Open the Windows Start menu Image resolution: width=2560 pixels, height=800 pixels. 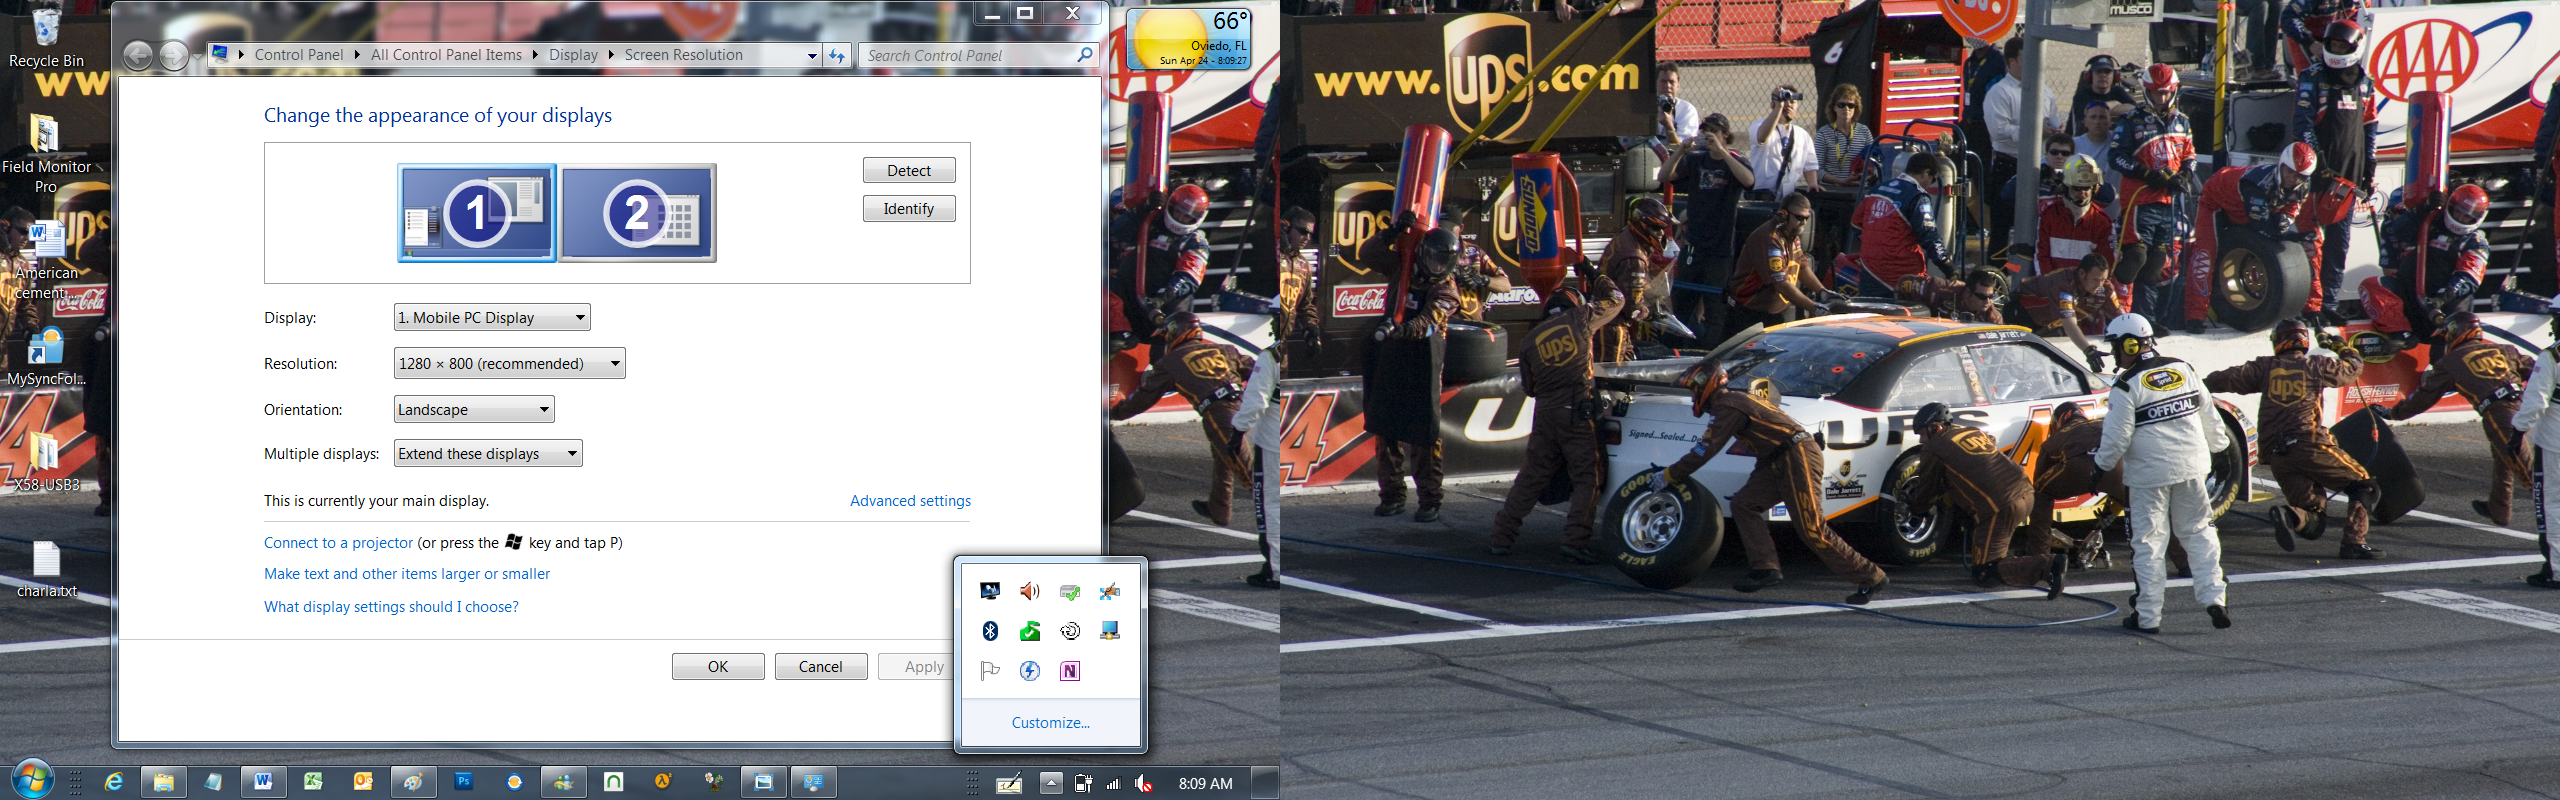[x=32, y=780]
